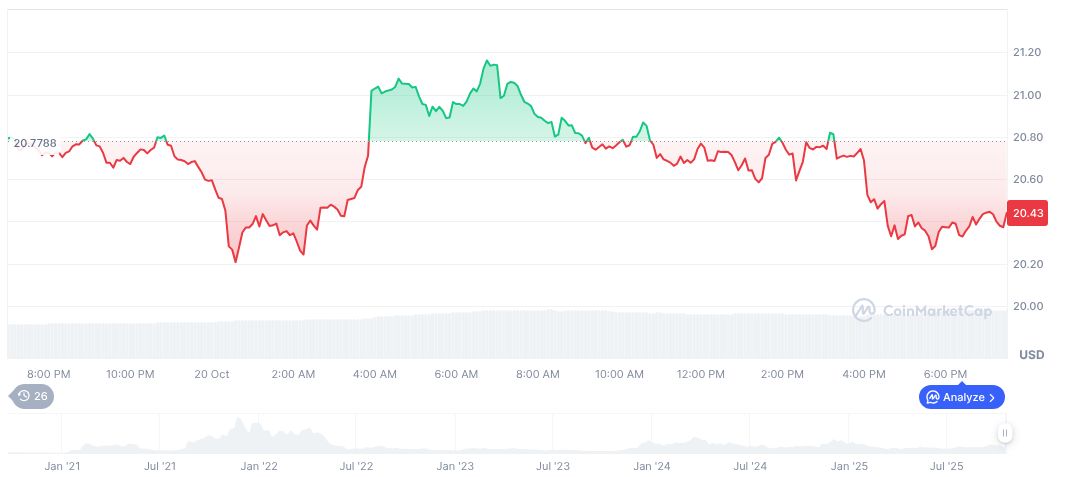Jump to Jan '23 in the range navigator
The image size is (1072, 477).
[x=456, y=466]
